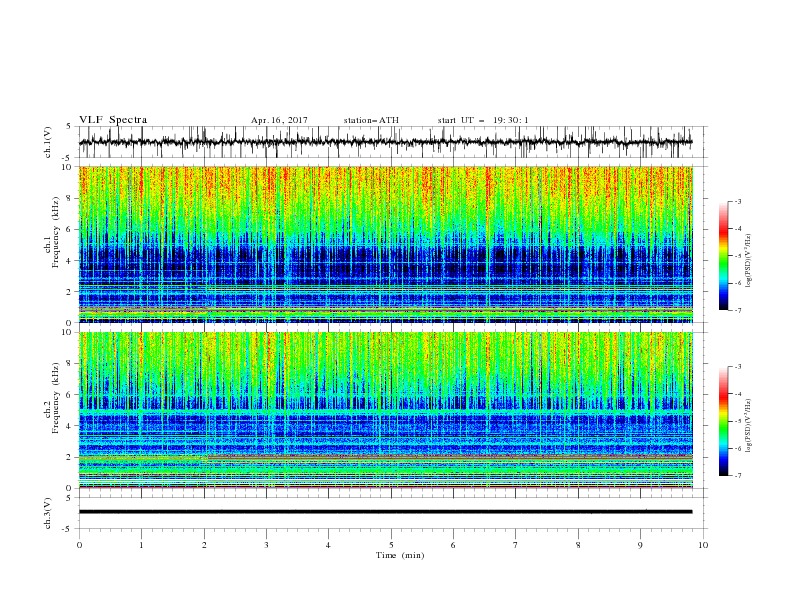Click the ch.2 'Frequency (kHz)' axis label
Screen dimensions: 792x612
point(56,398)
